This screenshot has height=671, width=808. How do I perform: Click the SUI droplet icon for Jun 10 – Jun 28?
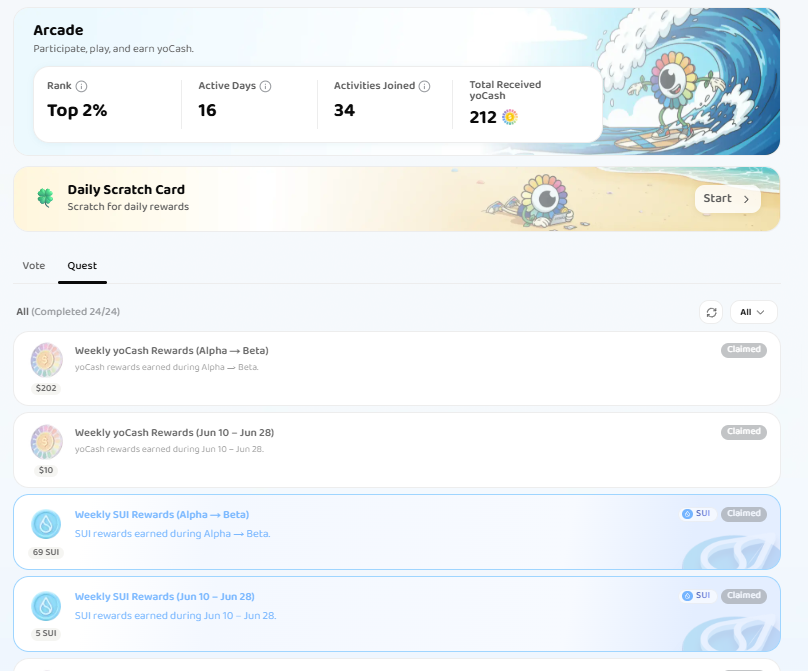click(46, 606)
